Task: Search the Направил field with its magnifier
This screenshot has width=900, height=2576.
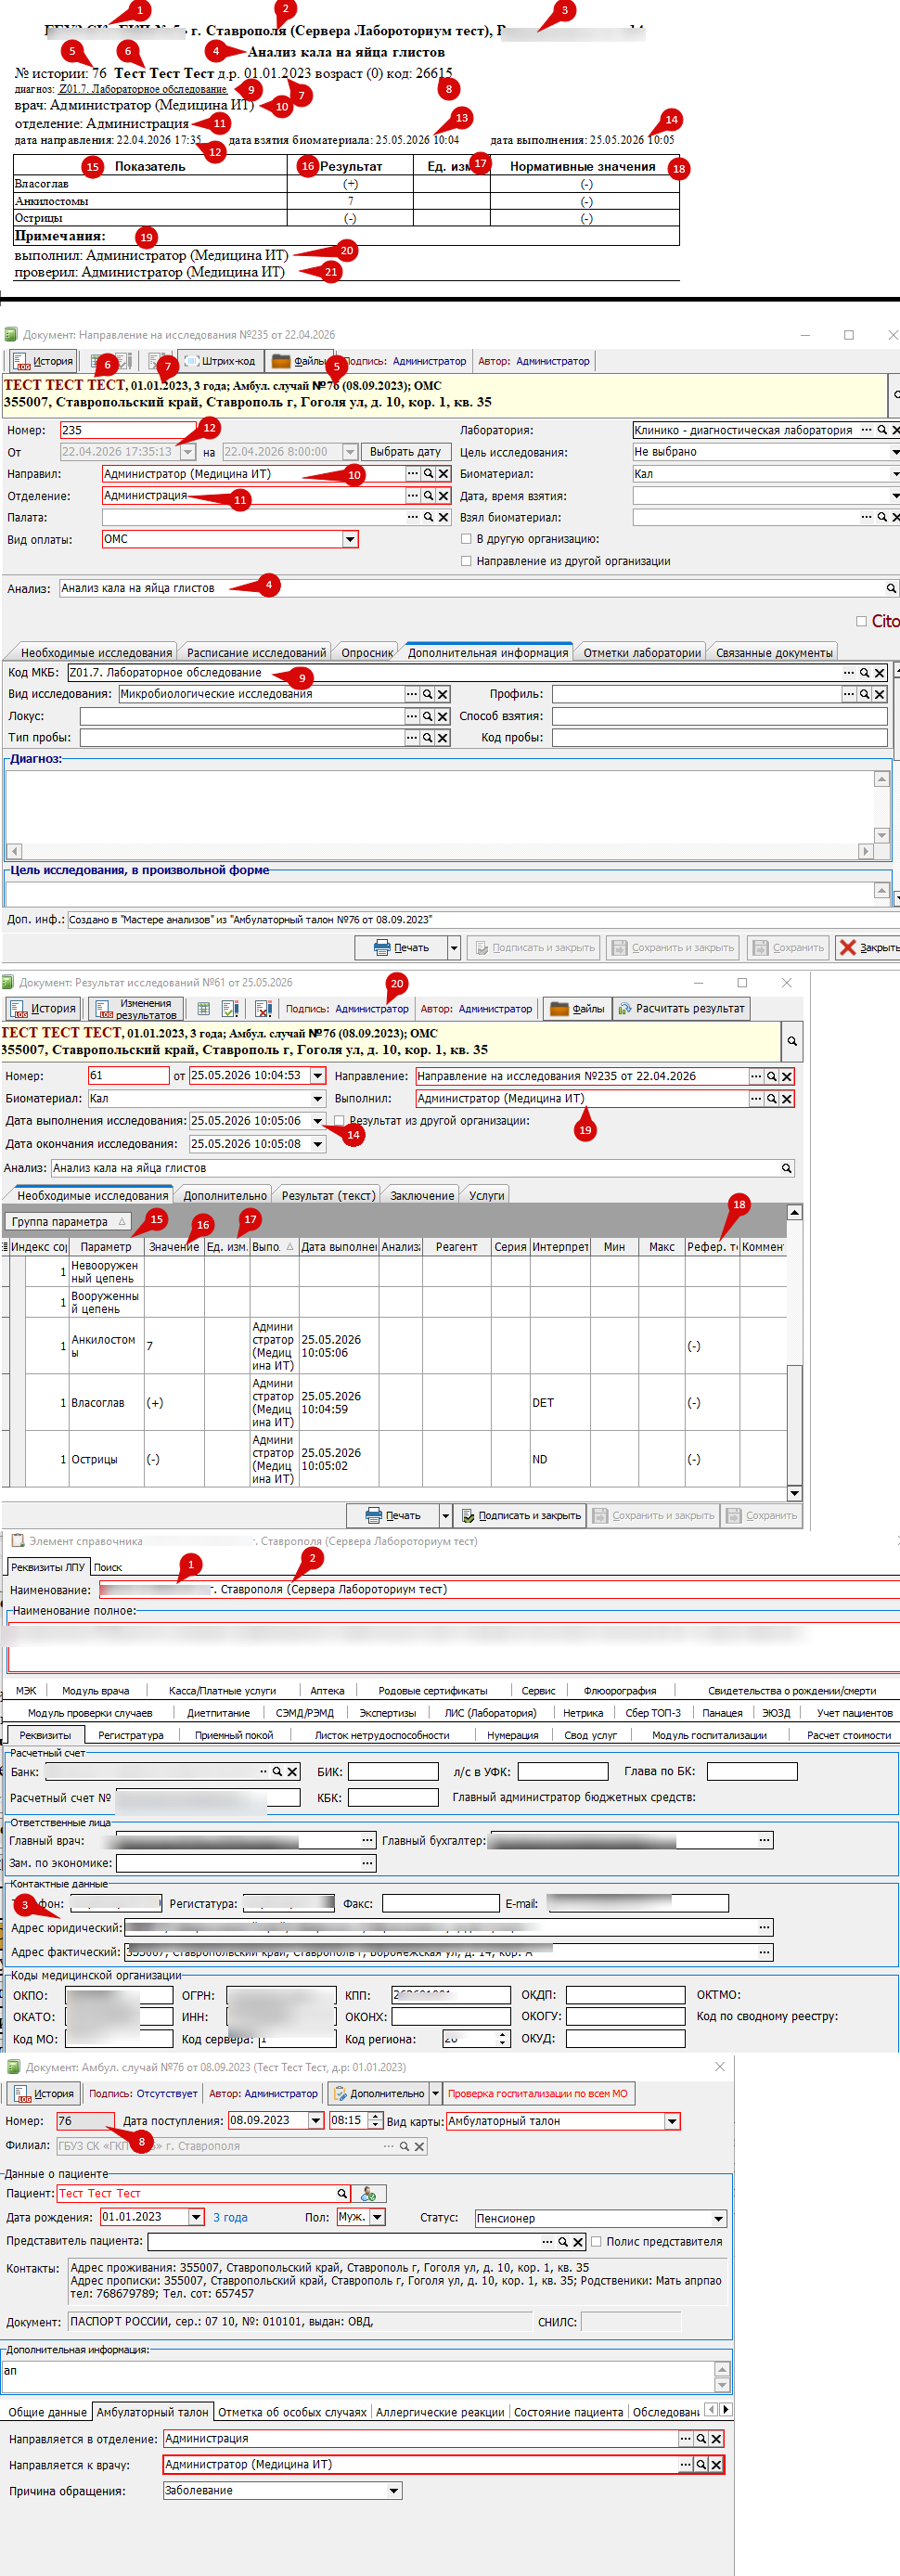Action: point(428,474)
